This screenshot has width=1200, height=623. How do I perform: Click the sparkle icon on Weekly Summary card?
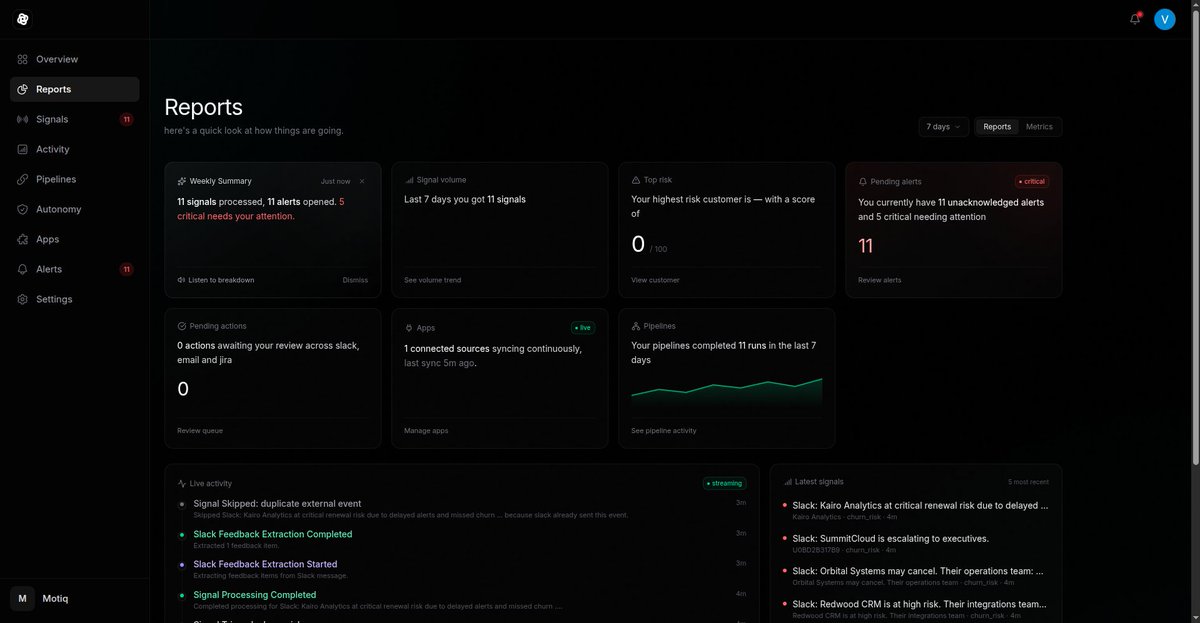click(182, 181)
